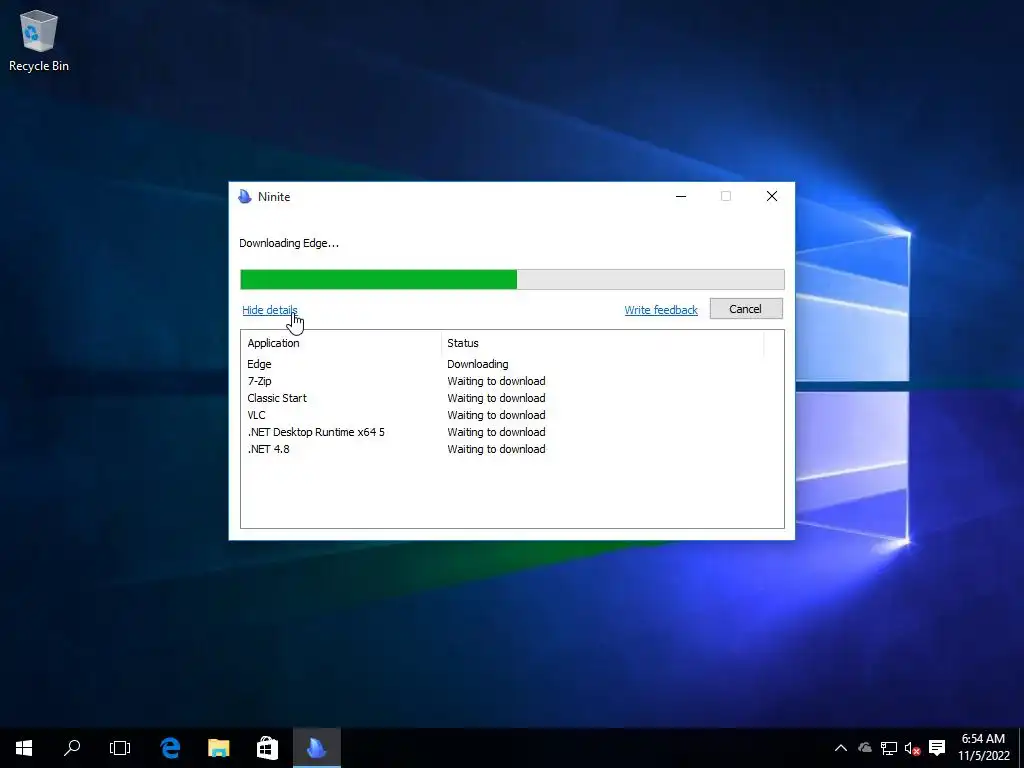Click the Ninite logo in the title bar
The image size is (1024, 768).
coord(245,197)
